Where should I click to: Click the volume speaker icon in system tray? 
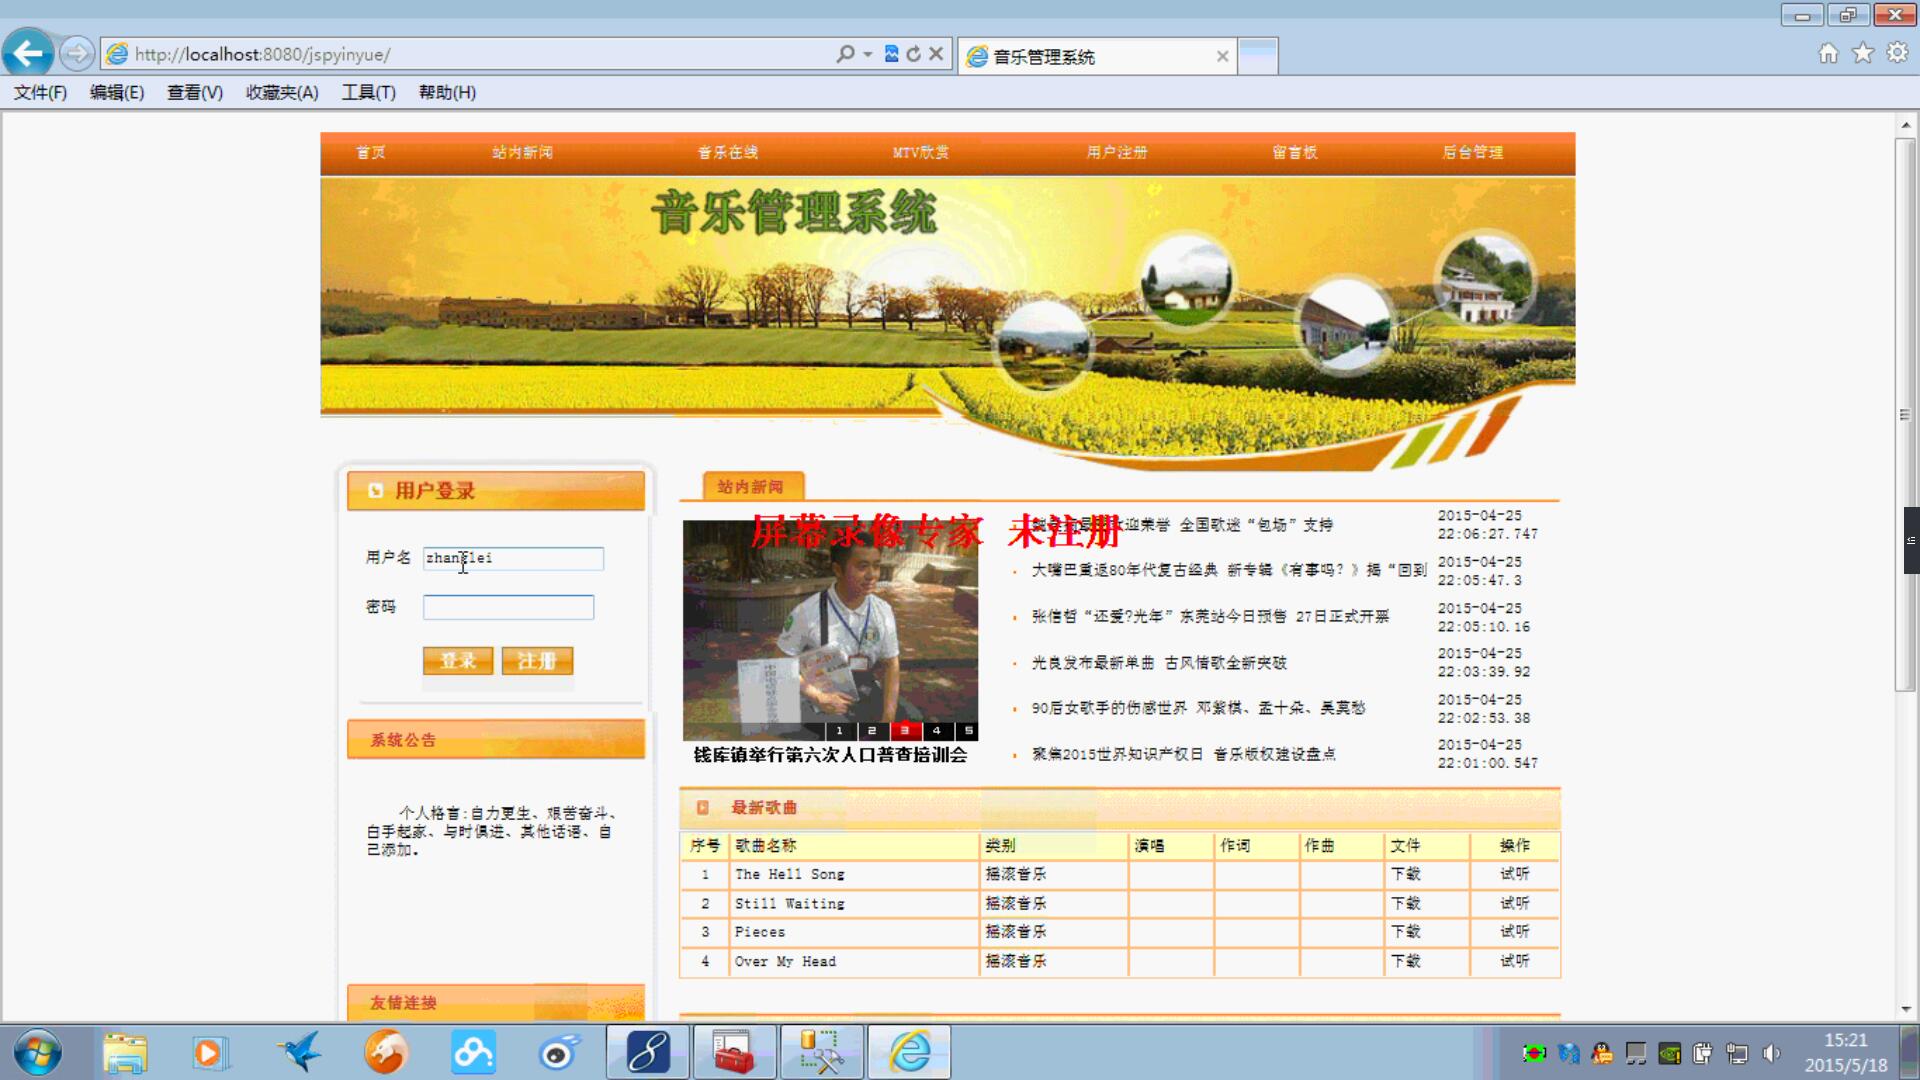click(1772, 1053)
